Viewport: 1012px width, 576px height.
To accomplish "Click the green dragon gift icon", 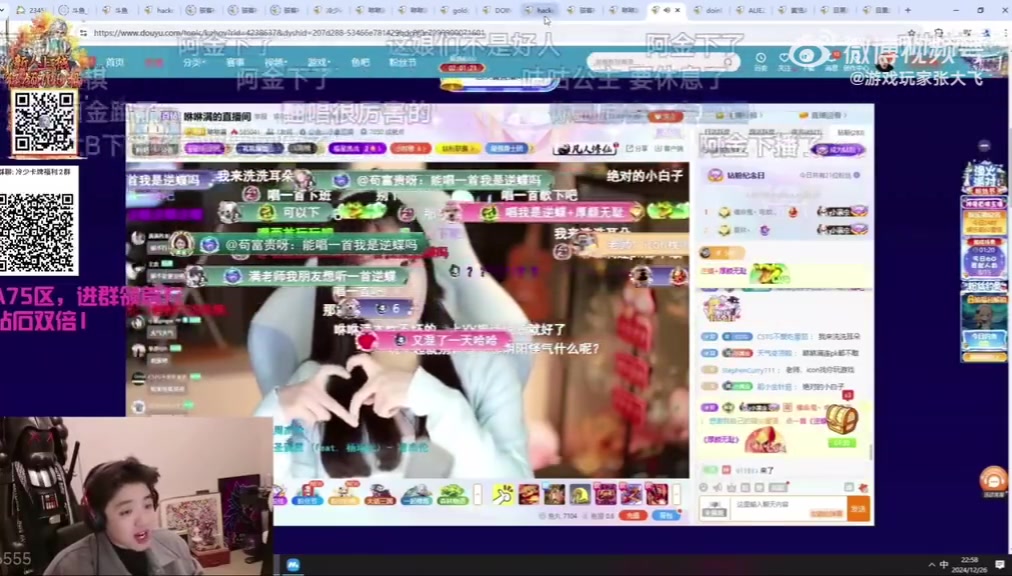I will coord(452,495).
